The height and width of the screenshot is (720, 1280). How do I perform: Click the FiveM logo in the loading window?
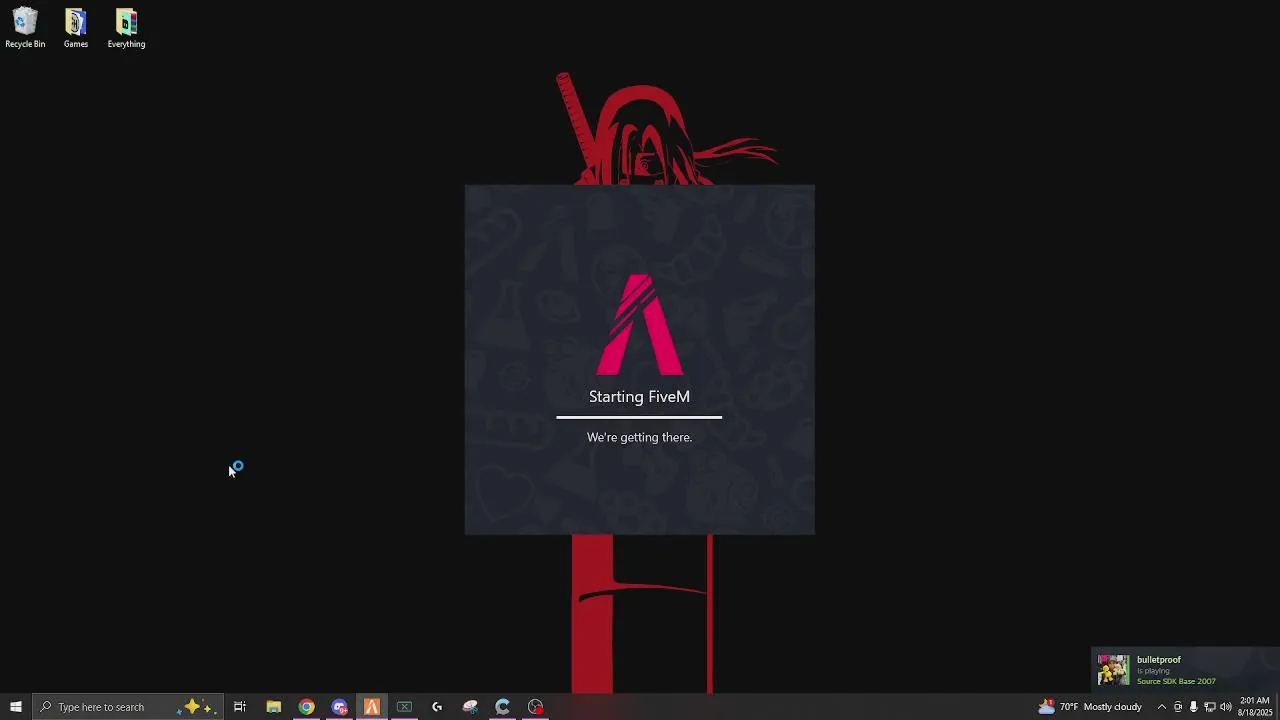tap(640, 324)
